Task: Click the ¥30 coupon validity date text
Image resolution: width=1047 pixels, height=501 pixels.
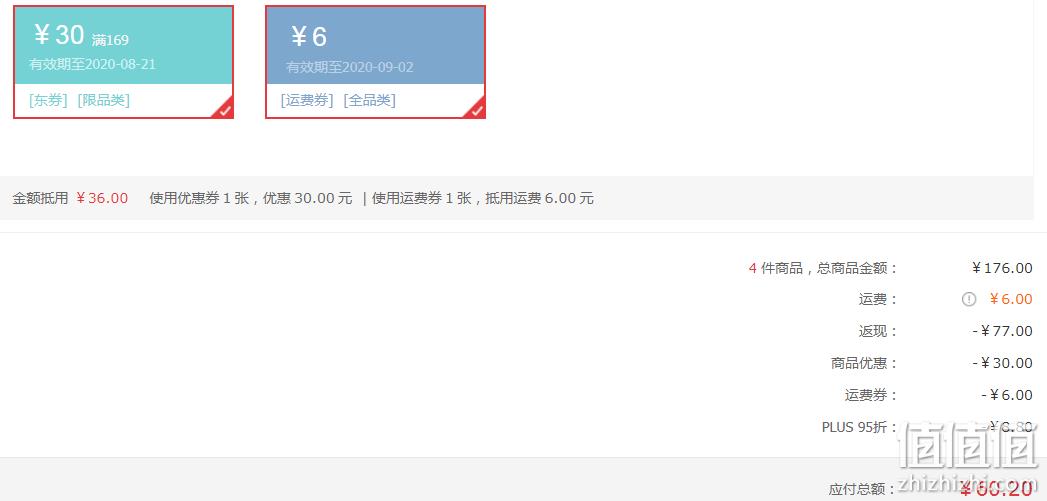Action: pos(92,64)
